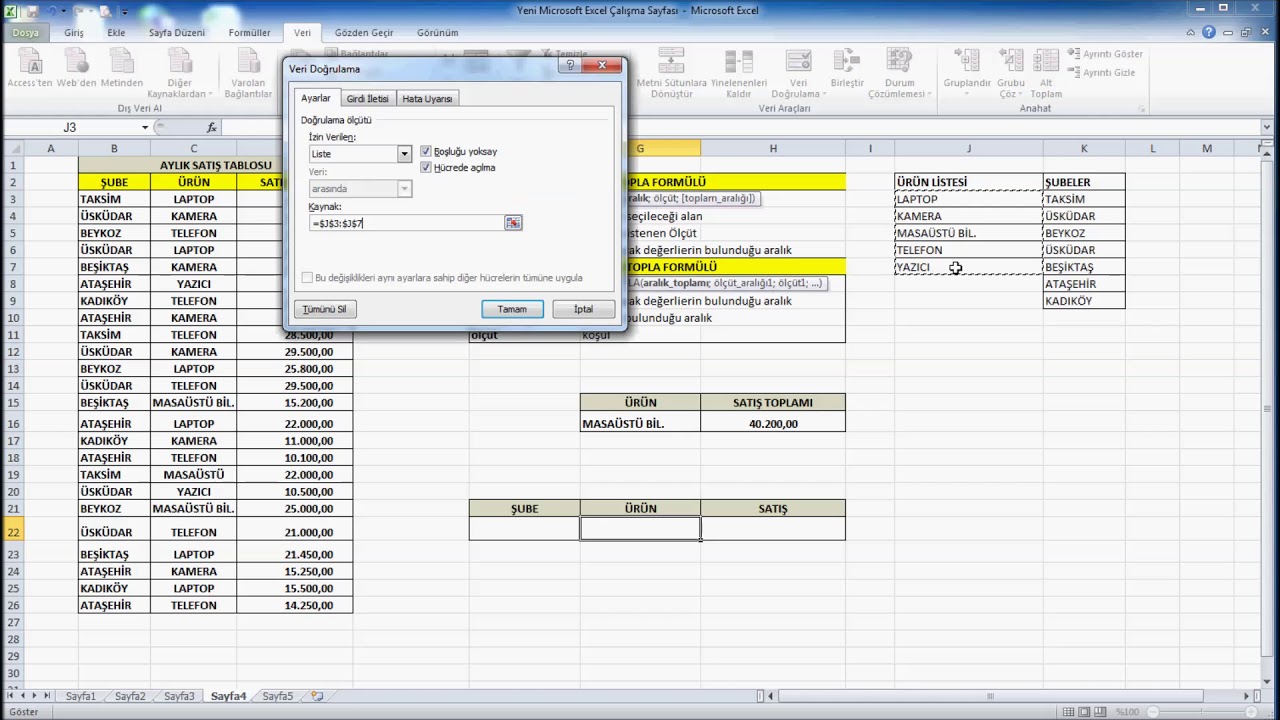Click insert new worksheet icon
1280x720 pixels.
[317, 696]
